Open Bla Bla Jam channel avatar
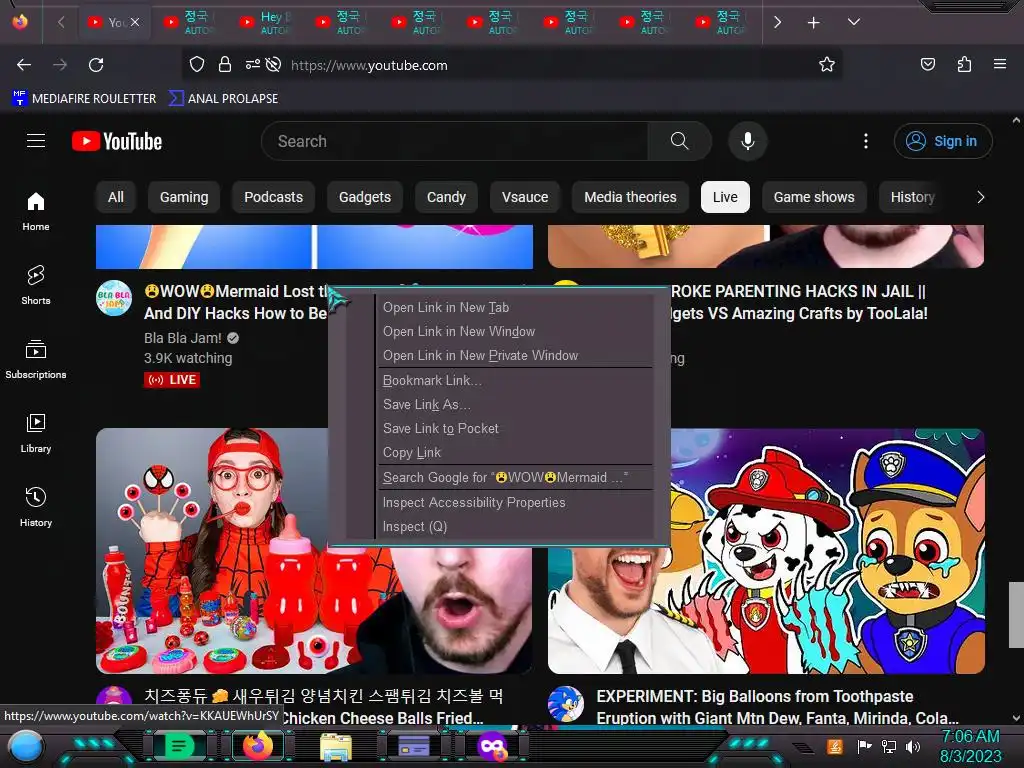 point(114,298)
